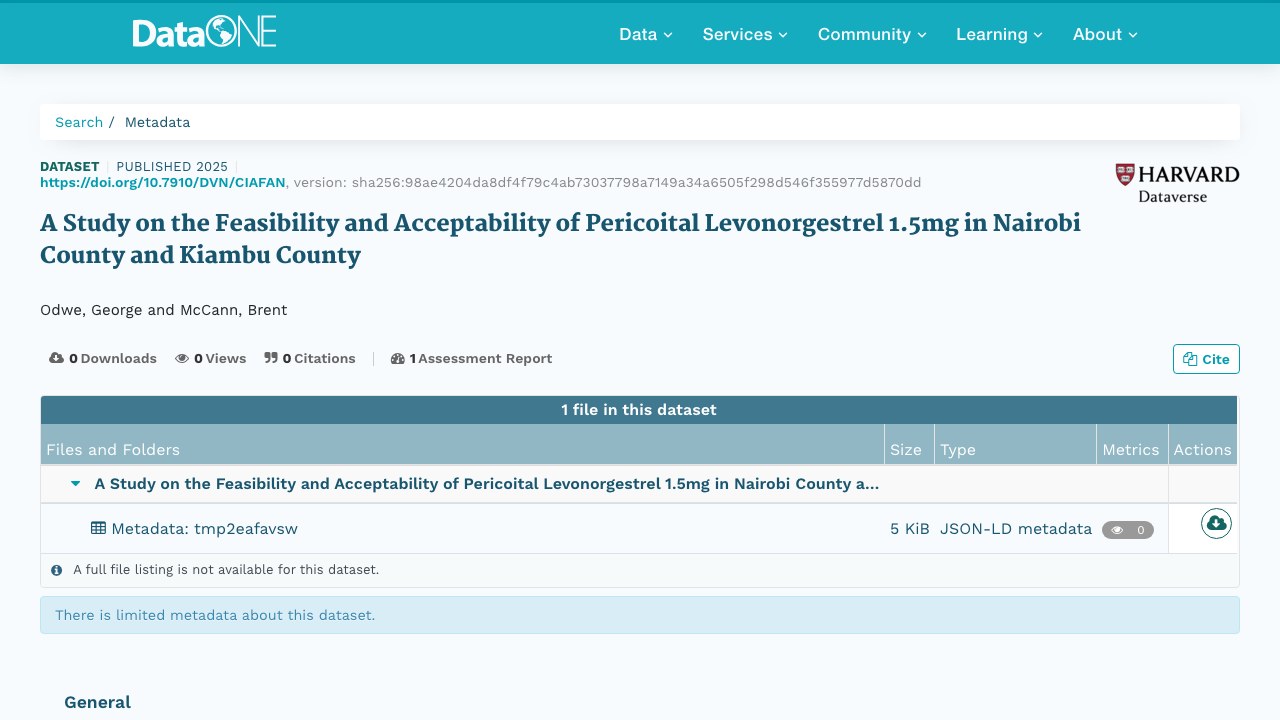Click the Citations quote icon metric
This screenshot has height=720, width=1280.
pos(271,358)
